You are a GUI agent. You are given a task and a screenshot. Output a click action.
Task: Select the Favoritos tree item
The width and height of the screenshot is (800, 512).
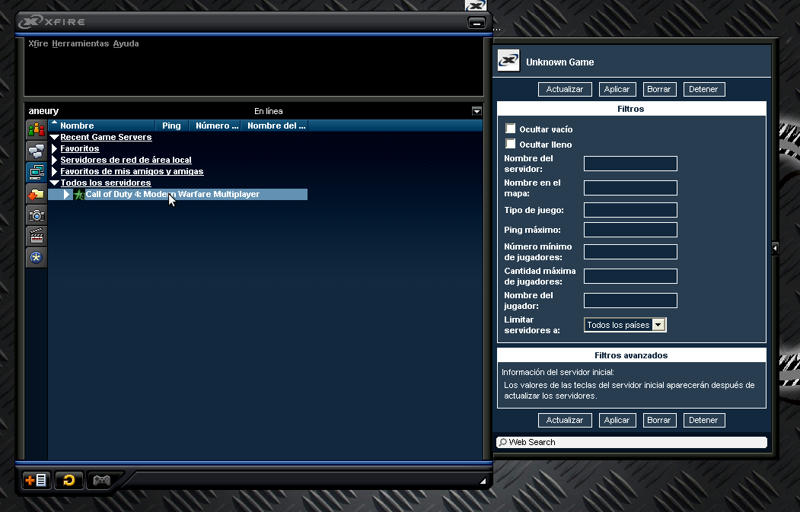(80, 148)
